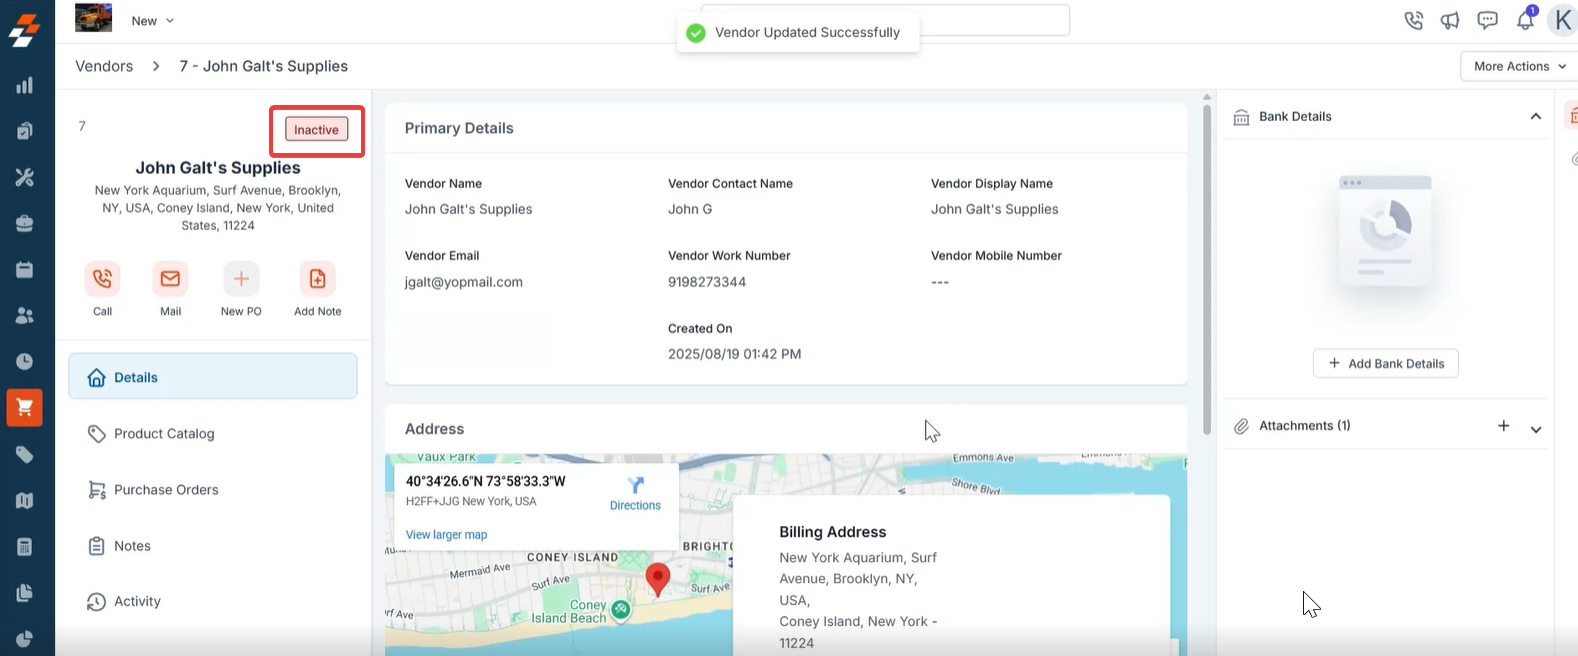Open the More Actions dropdown
The image size is (1578, 656).
1519,66
